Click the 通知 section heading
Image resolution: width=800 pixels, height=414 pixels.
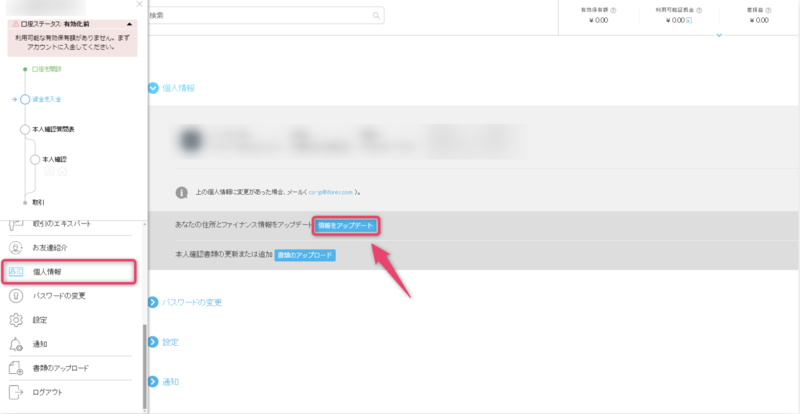[170, 382]
